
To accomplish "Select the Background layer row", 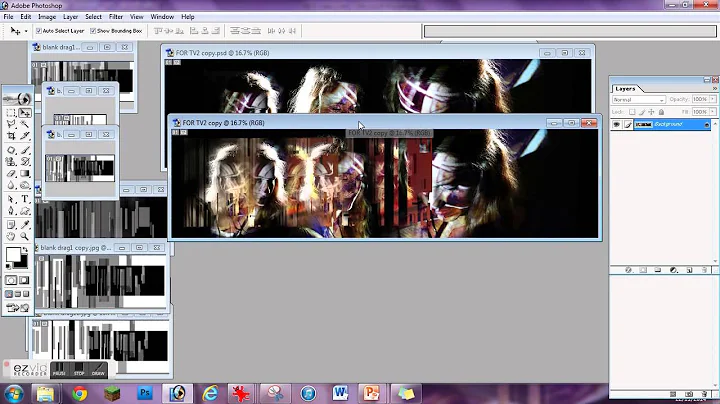I will point(661,124).
